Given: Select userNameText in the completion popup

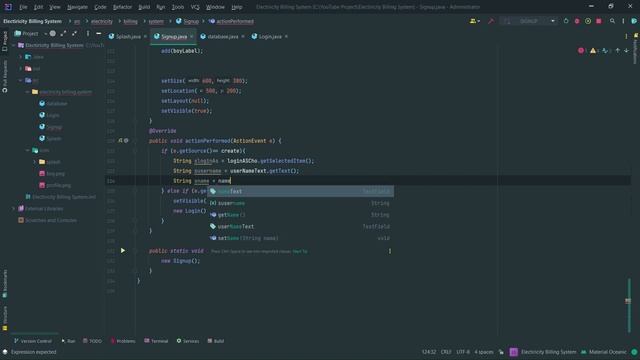Looking at the screenshot, I should tap(300, 227).
